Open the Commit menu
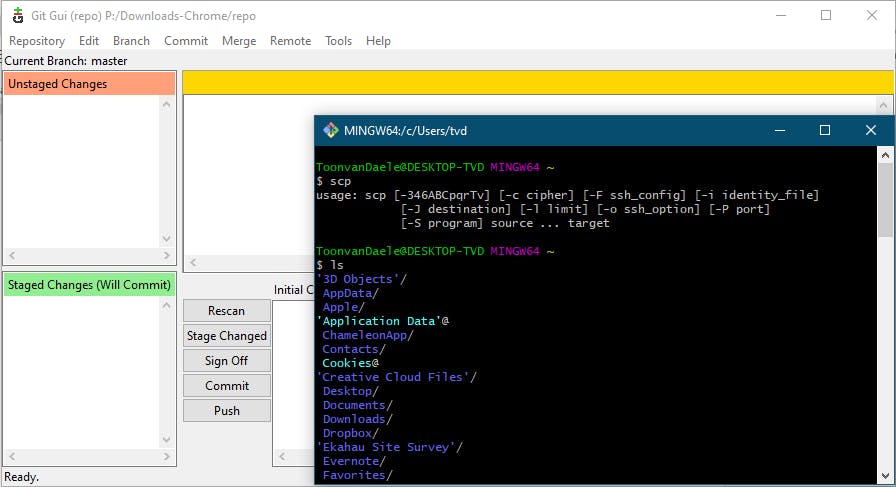 click(x=186, y=41)
